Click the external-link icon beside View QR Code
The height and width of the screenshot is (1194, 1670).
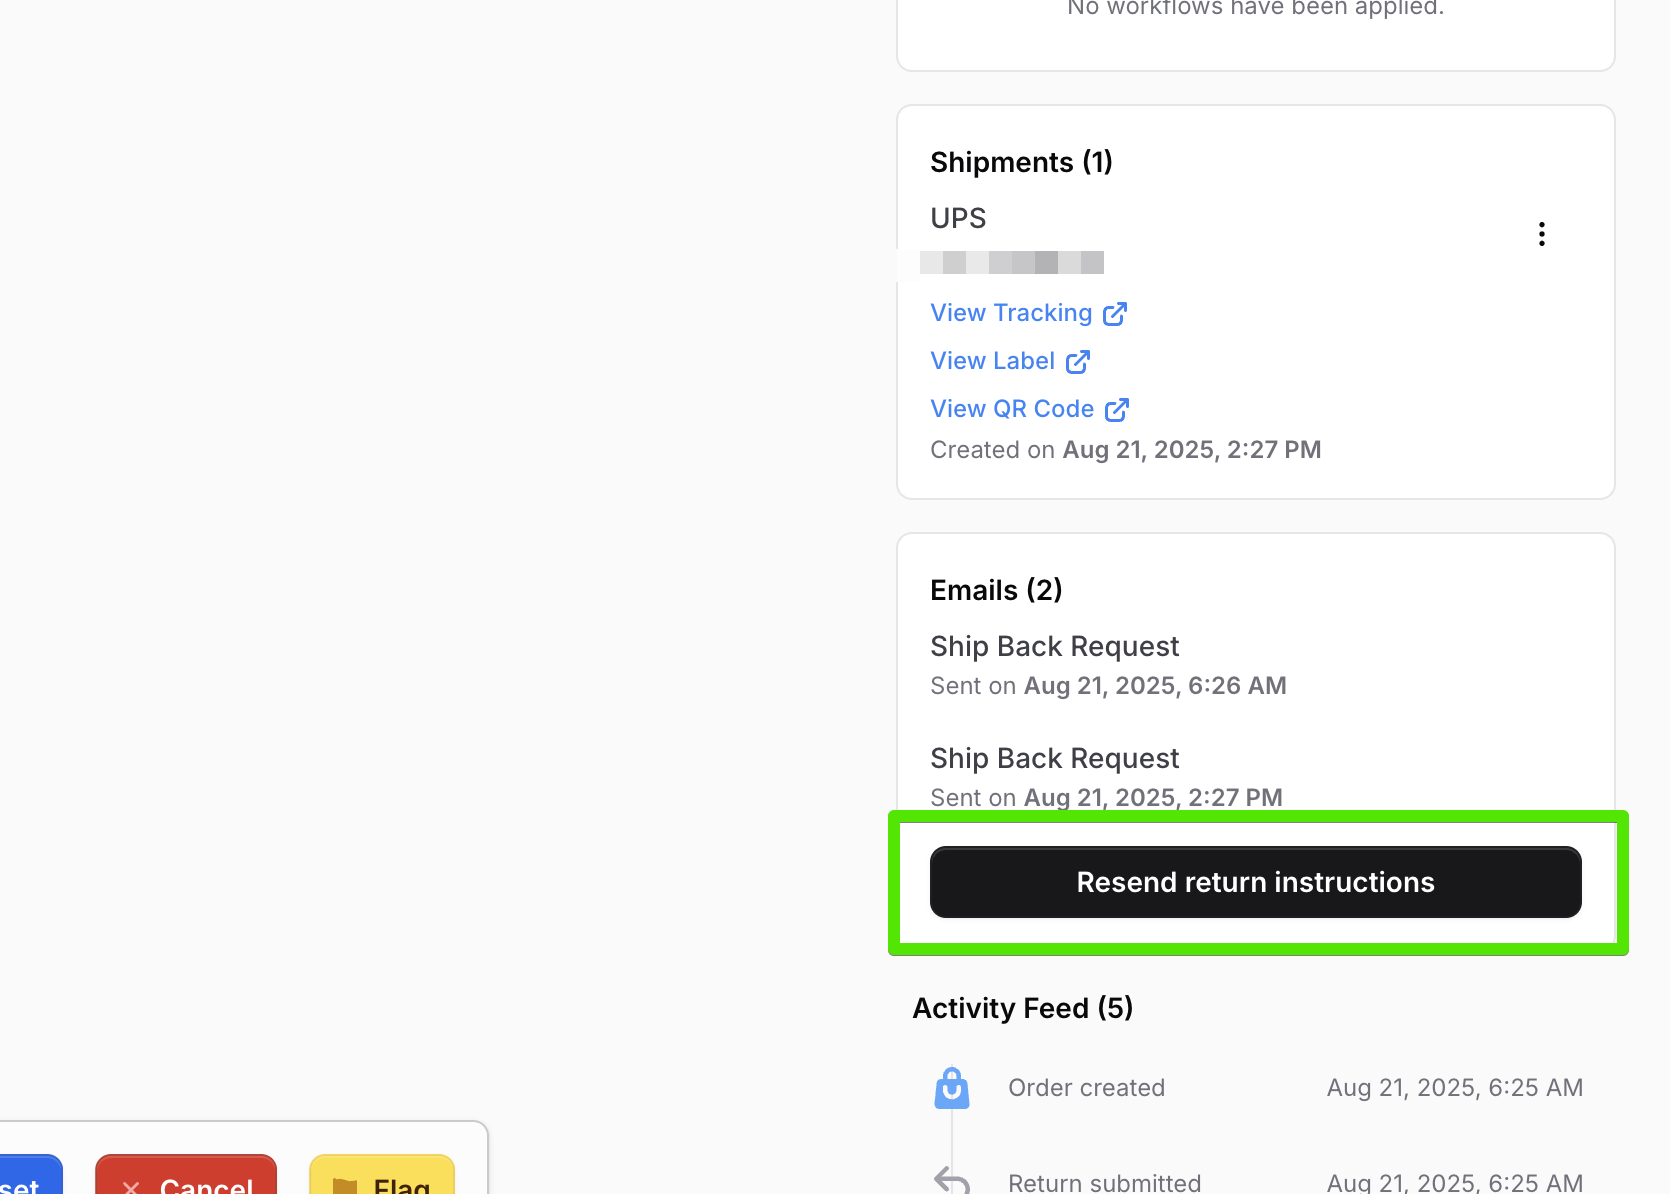point(1116,410)
